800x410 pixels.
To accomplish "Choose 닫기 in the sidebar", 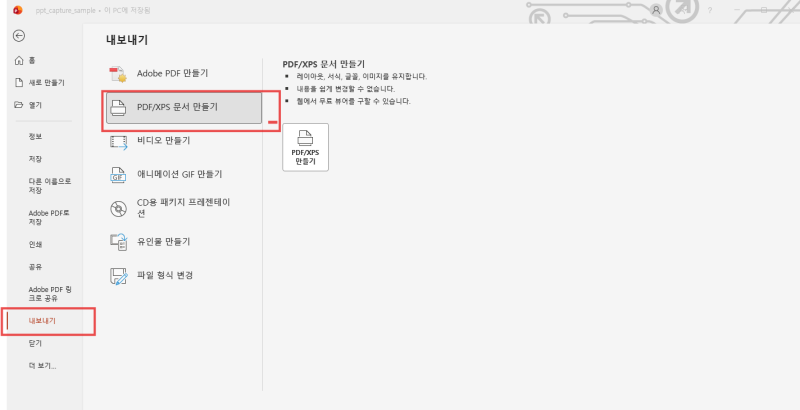I will [x=35, y=344].
